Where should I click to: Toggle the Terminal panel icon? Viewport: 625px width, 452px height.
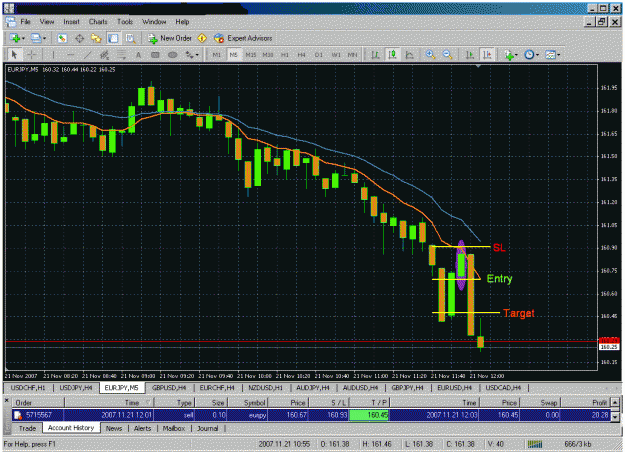113,38
